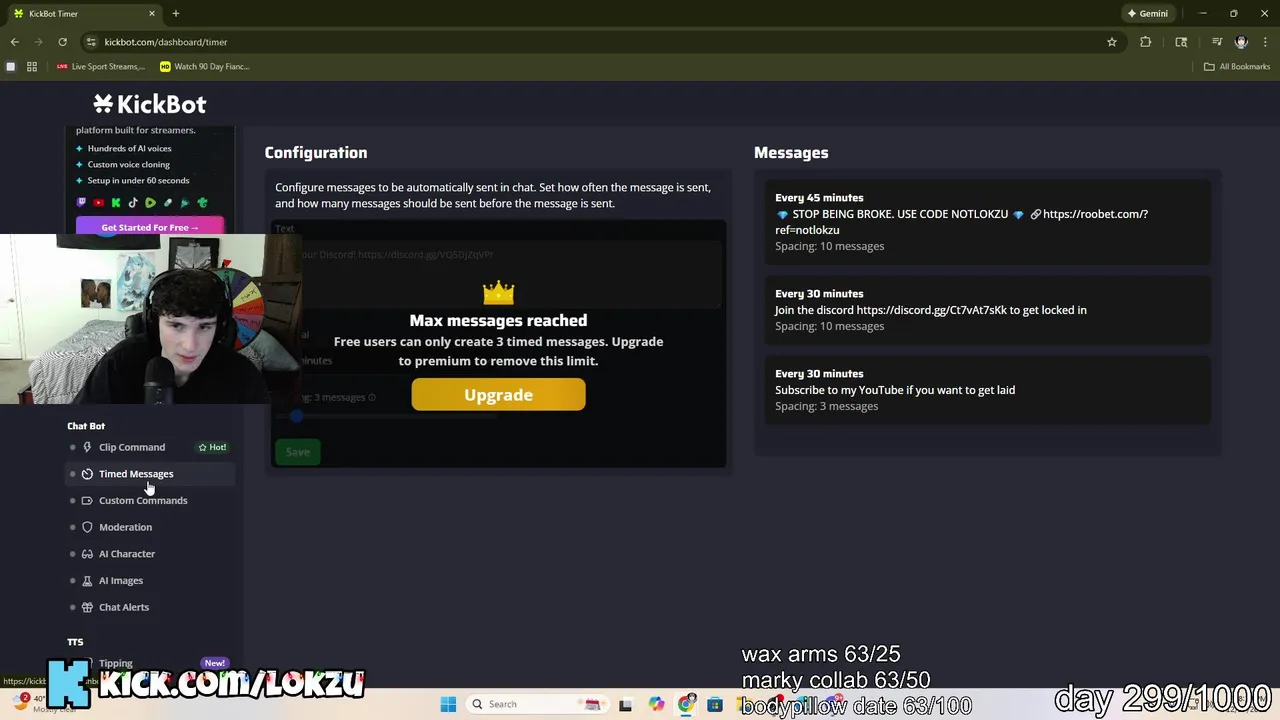Select the Every 45 minutes roobet message card
The width and height of the screenshot is (1280, 720).
(987, 221)
